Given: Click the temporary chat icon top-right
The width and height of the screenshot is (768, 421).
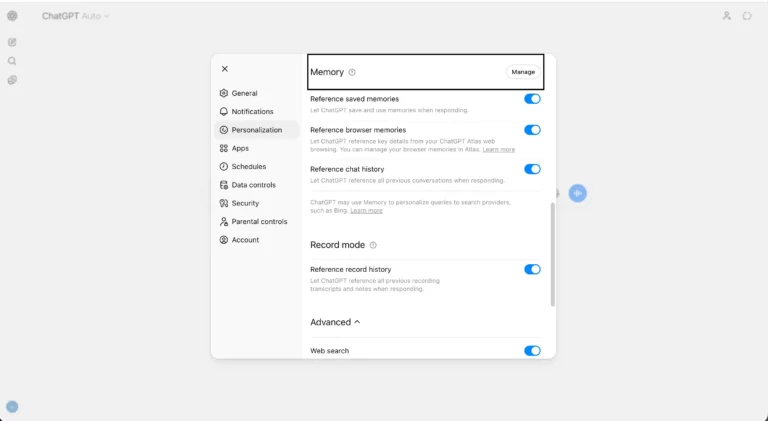Looking at the screenshot, I should click(x=746, y=16).
